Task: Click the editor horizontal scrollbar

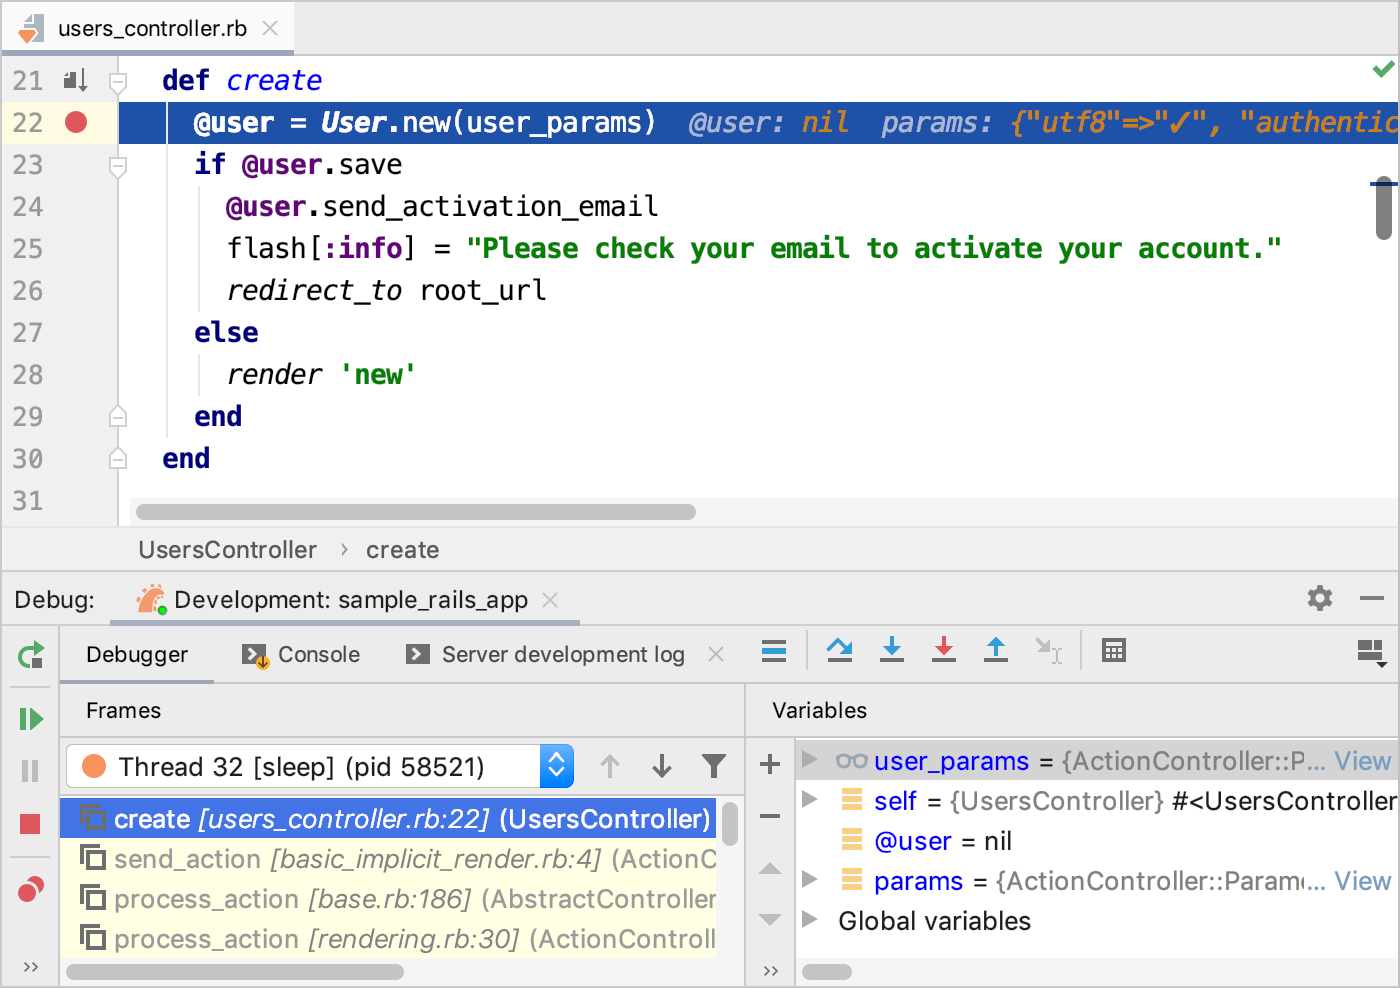Action: pyautogui.click(x=416, y=512)
